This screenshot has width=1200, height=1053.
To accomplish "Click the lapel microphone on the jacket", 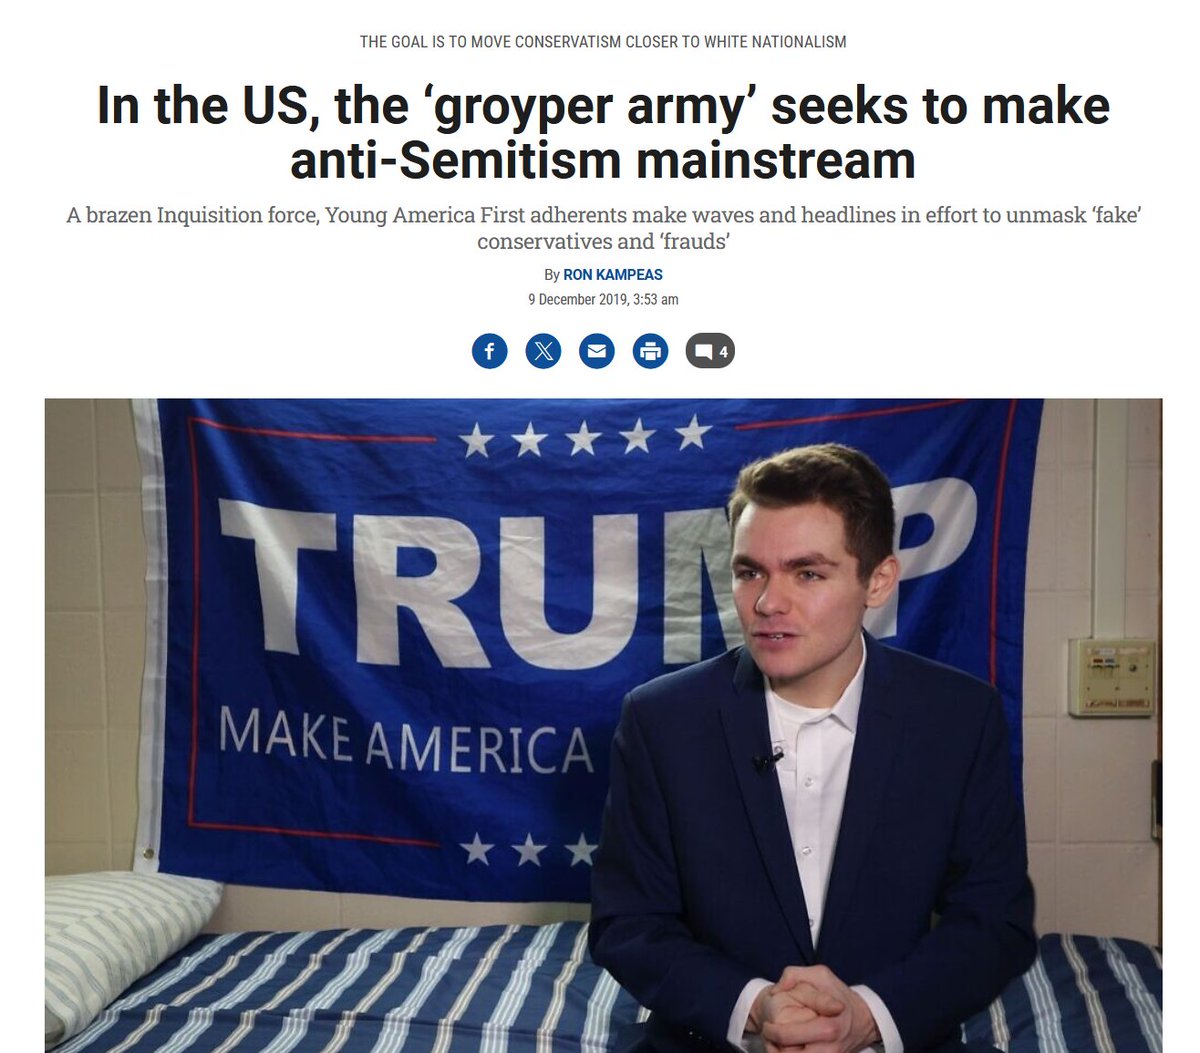I will click(x=768, y=762).
